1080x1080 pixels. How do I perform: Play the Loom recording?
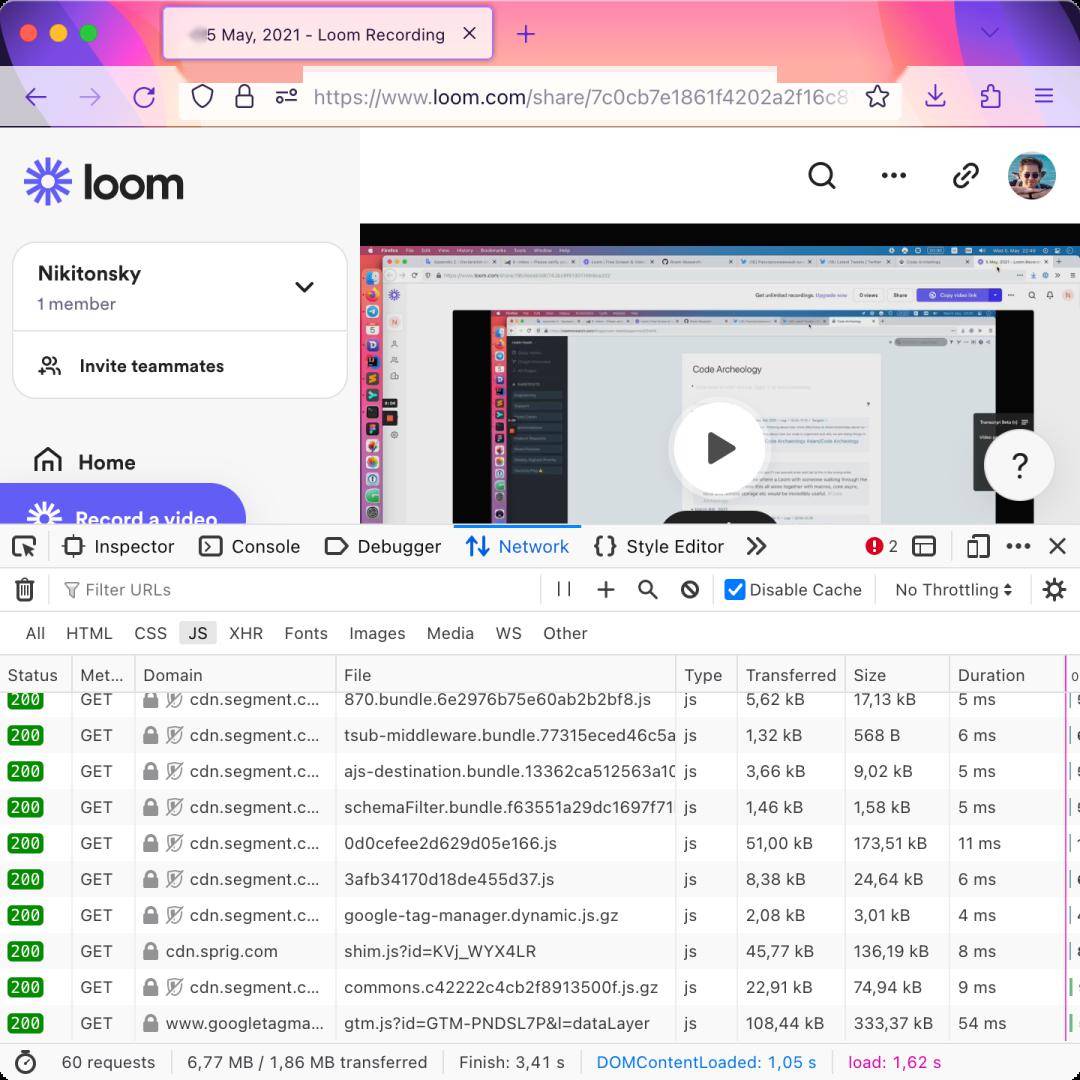719,448
